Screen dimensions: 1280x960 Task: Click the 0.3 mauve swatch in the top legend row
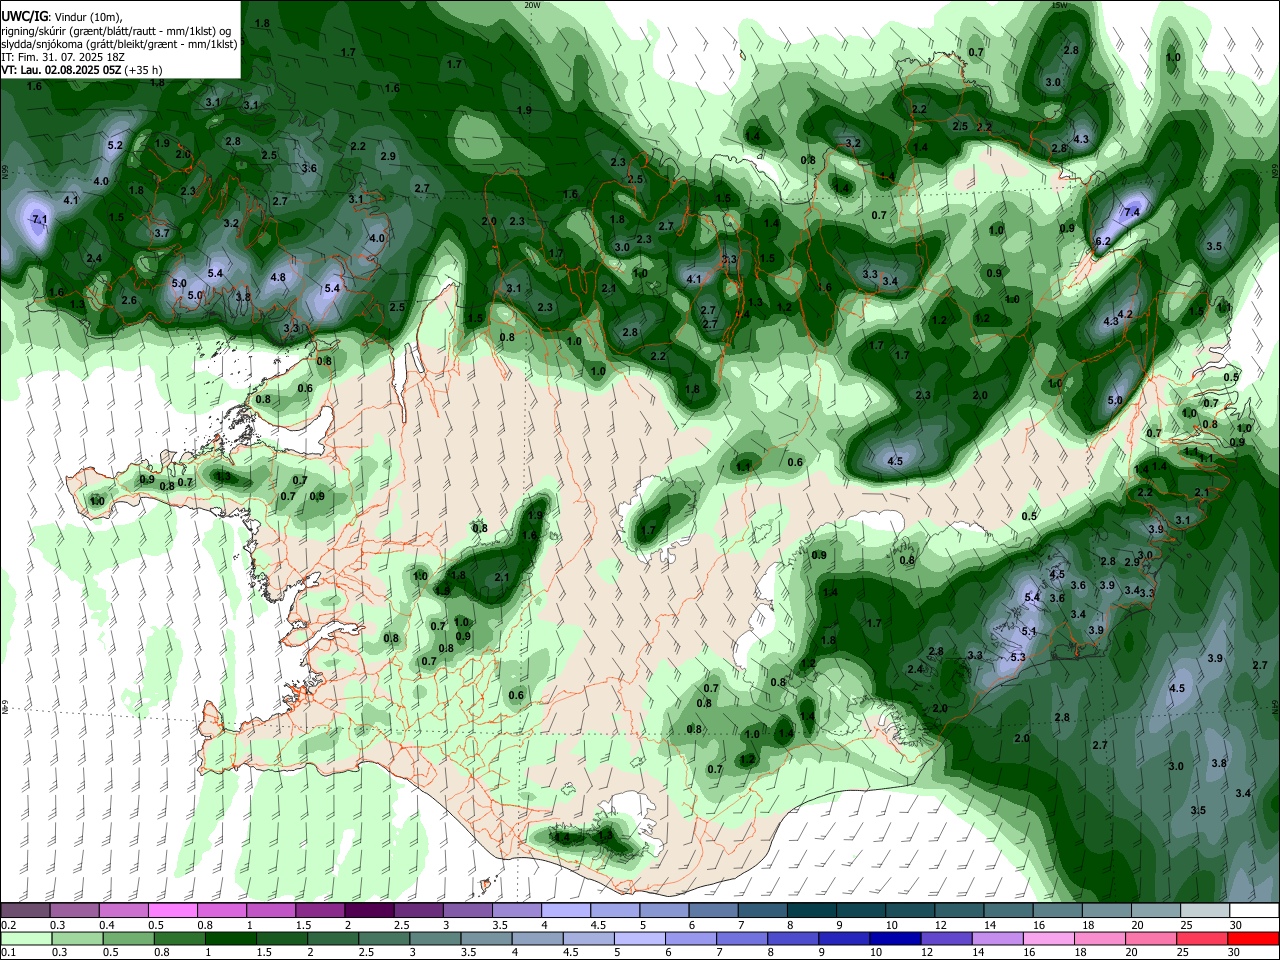pos(74,910)
